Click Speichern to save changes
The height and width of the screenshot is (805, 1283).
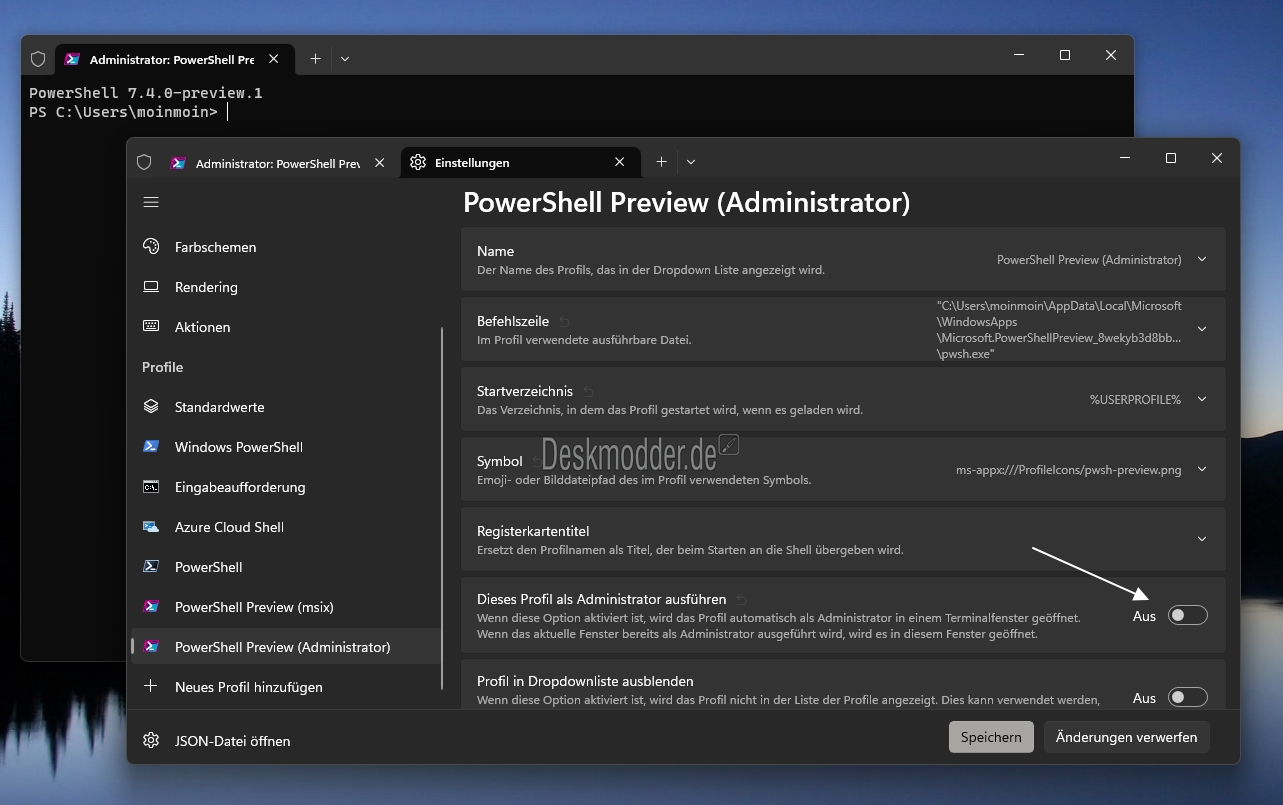click(991, 737)
